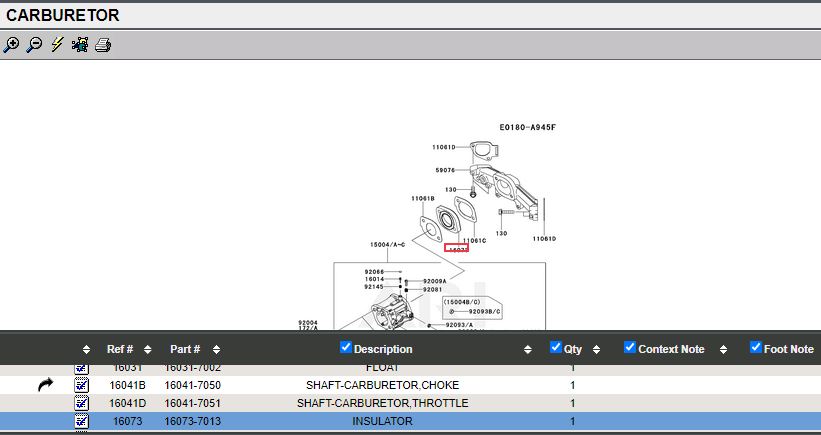Click the zoom out magnifier icon
The image size is (821, 435).
coord(34,45)
